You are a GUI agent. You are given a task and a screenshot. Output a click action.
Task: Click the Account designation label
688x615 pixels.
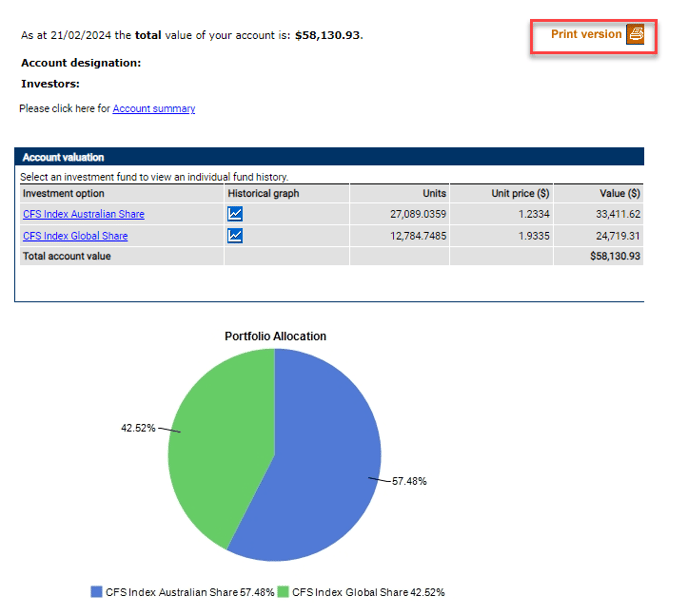[x=81, y=63]
